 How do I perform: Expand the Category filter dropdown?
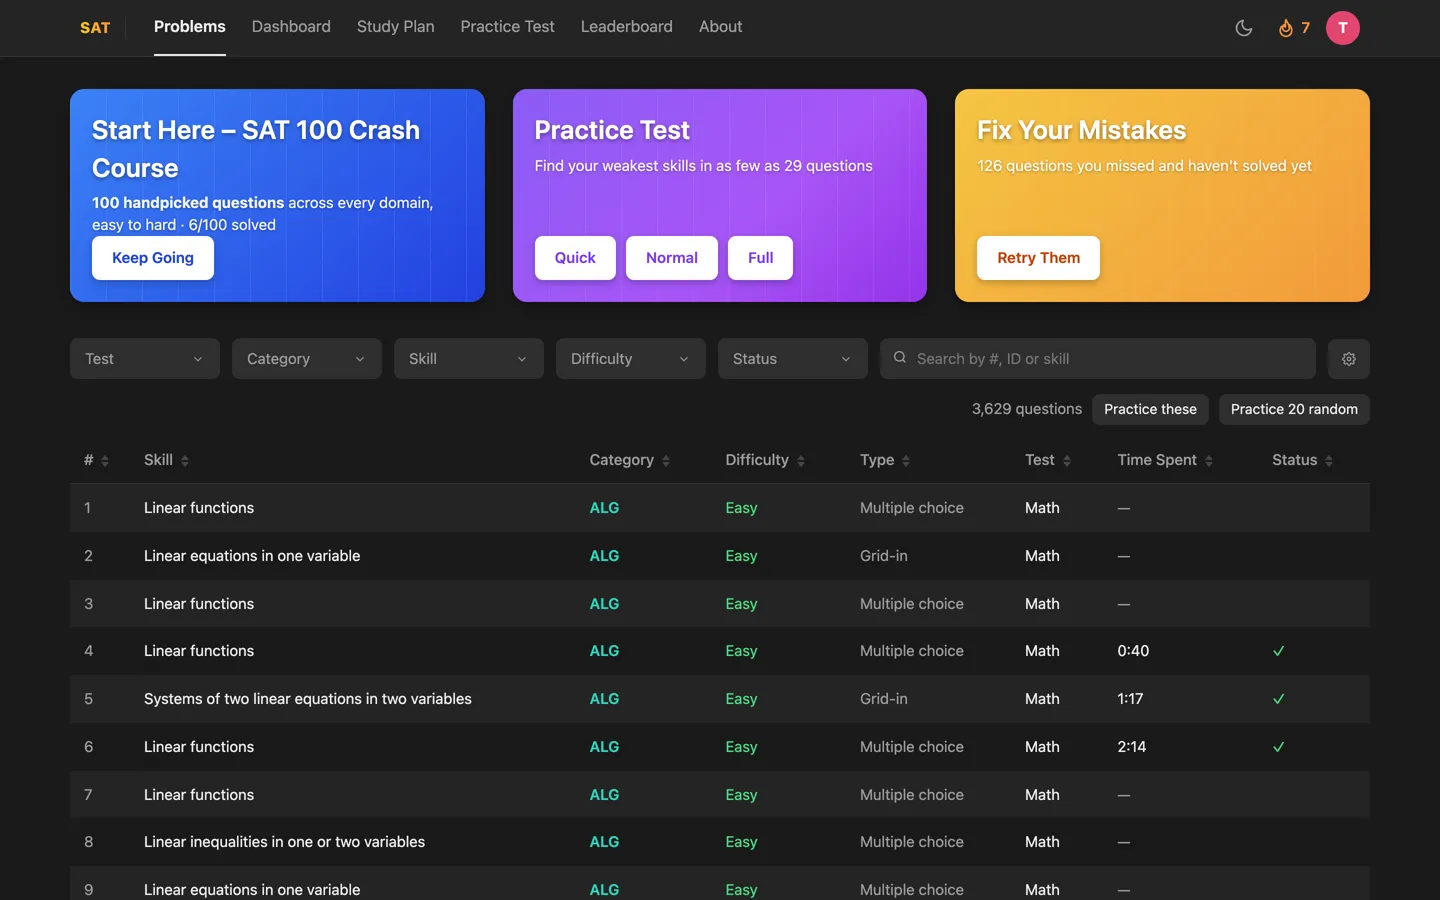[307, 359]
